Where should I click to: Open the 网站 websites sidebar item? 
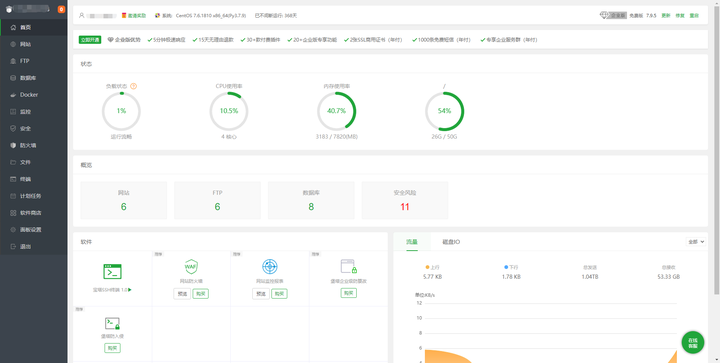coord(34,45)
